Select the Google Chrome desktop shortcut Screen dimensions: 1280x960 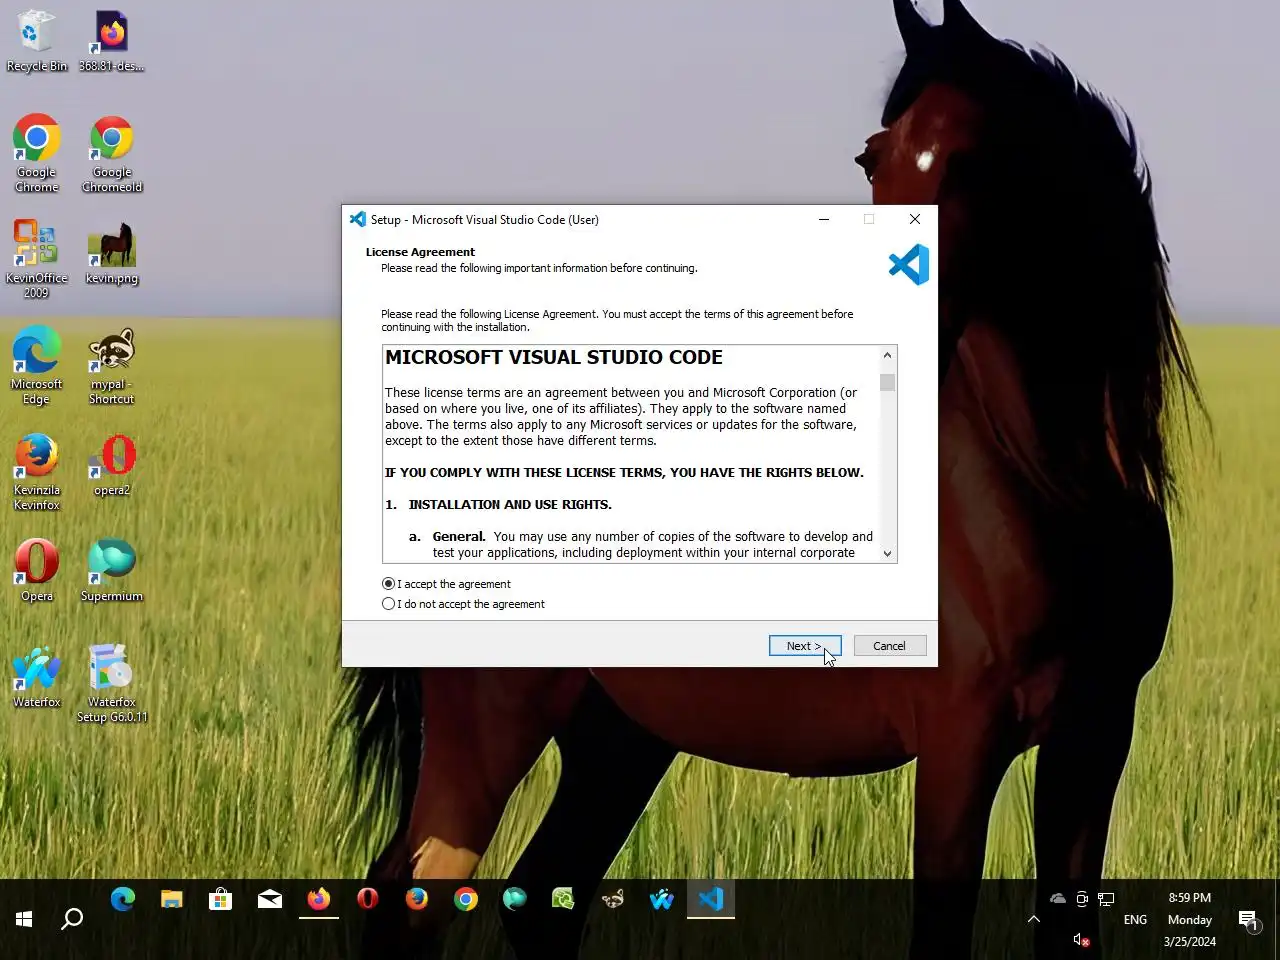click(37, 154)
